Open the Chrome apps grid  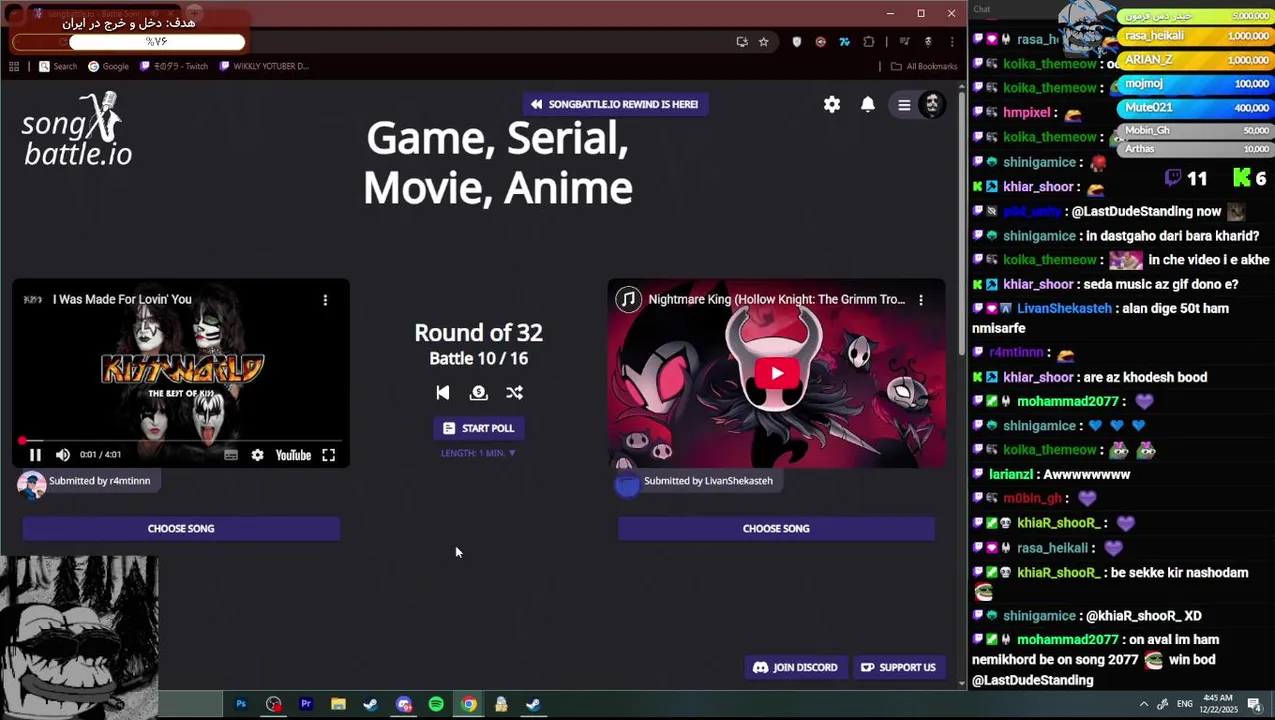(14, 66)
